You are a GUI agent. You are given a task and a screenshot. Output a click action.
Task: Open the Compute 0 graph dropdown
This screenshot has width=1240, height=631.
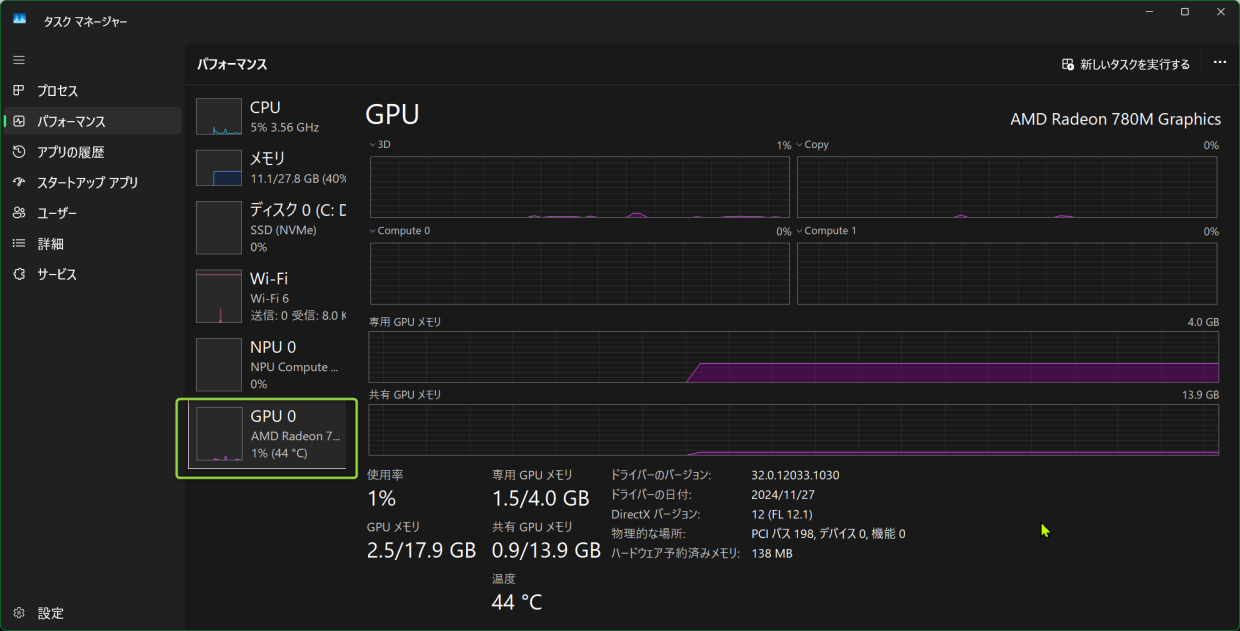tap(373, 231)
